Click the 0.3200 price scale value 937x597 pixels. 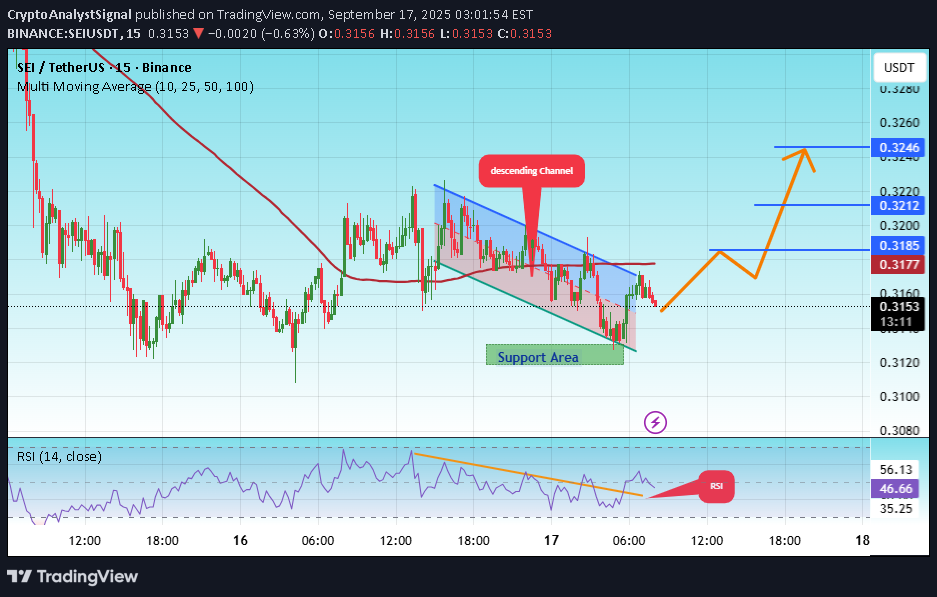tap(899, 226)
